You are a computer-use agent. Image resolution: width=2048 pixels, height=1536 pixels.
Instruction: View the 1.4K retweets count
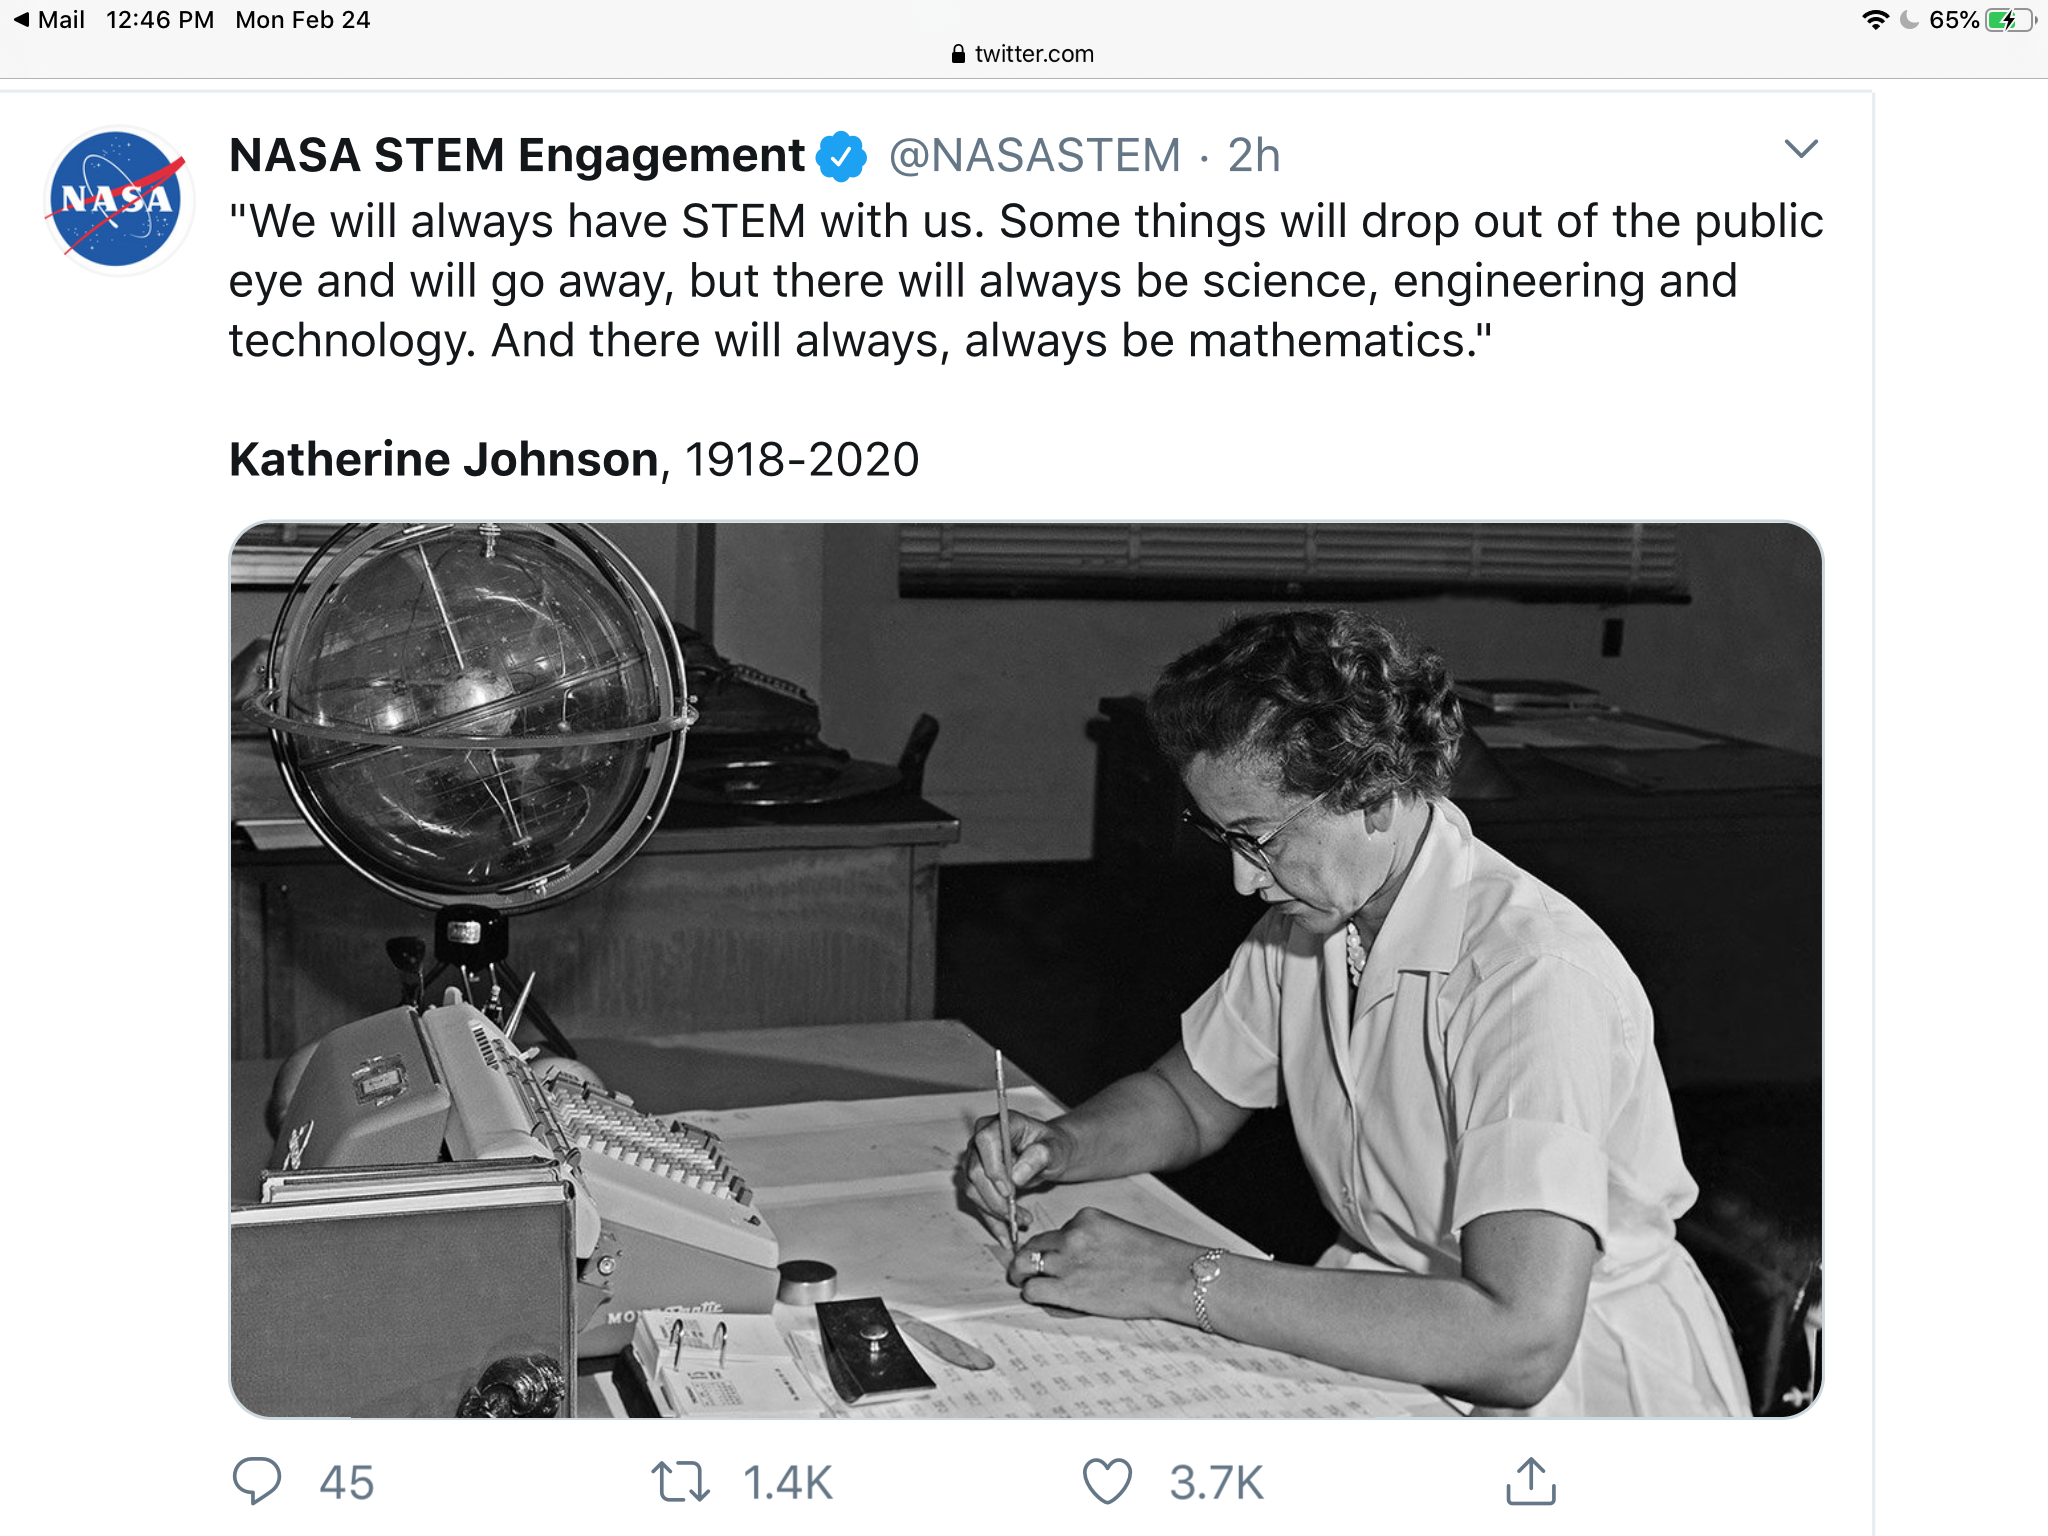(x=787, y=1482)
